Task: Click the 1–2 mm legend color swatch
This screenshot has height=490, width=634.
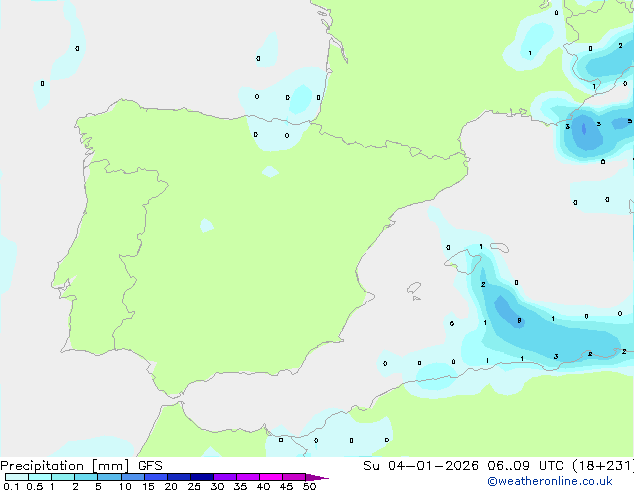Action: (63, 477)
